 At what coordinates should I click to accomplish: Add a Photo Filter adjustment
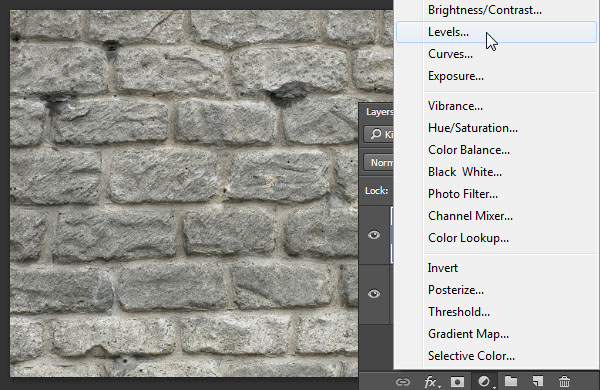(463, 194)
